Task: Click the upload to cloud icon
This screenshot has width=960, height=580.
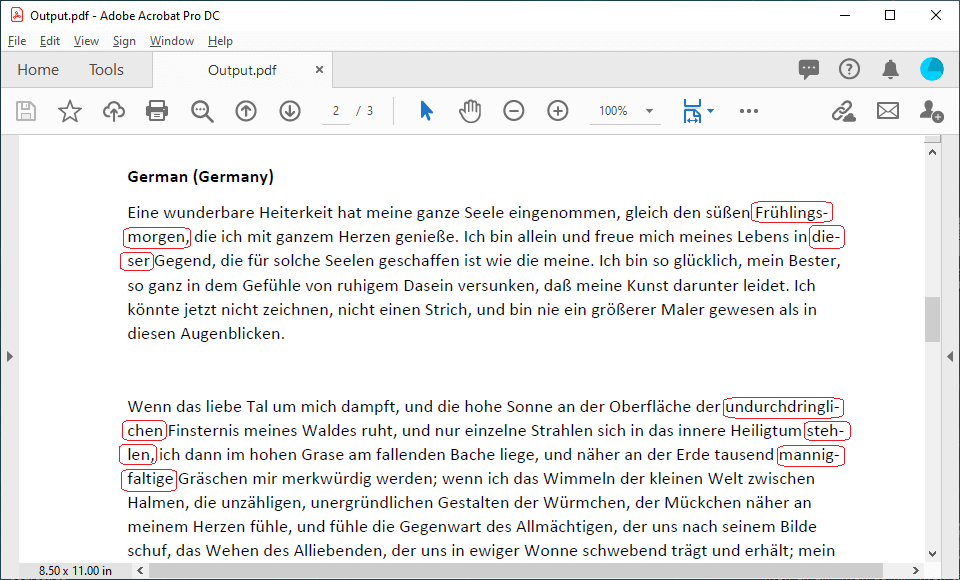Action: tap(114, 111)
